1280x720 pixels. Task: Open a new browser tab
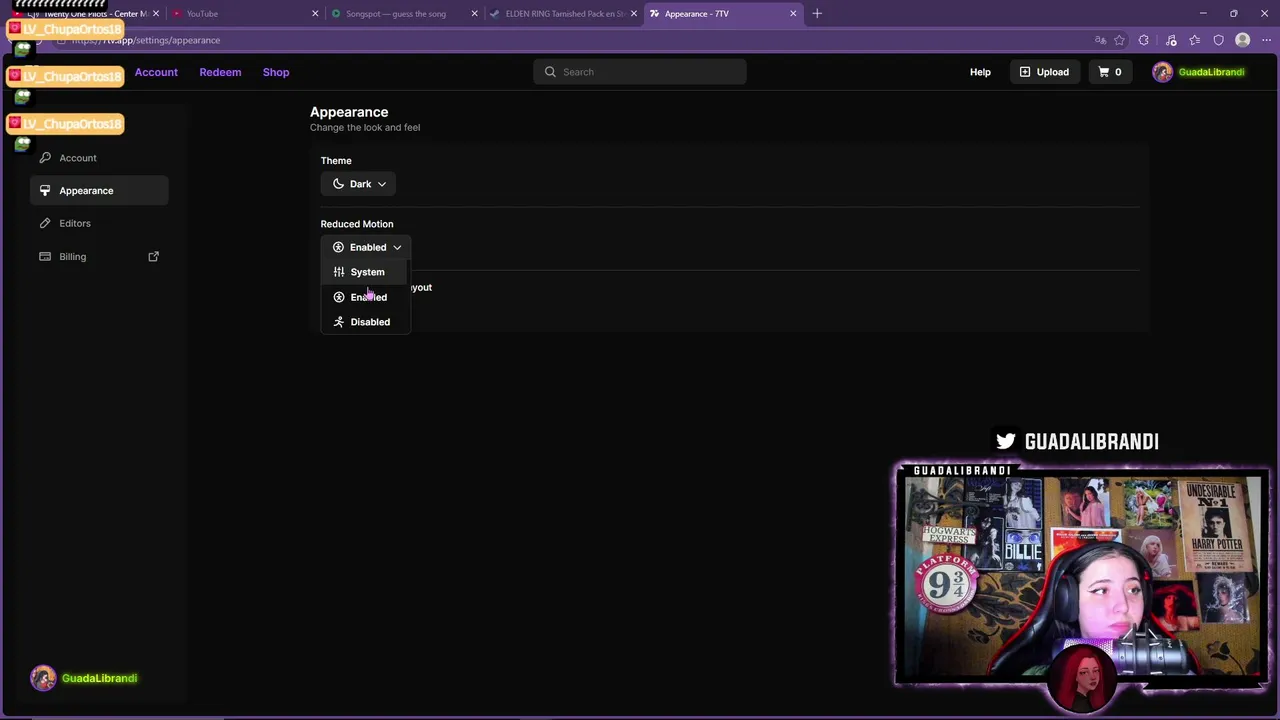coord(817,14)
